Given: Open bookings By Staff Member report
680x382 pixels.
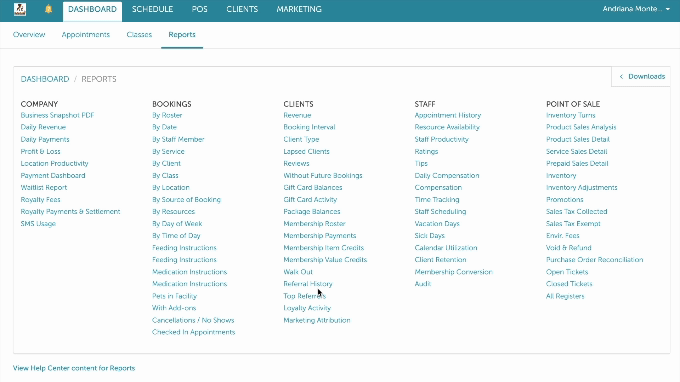Looking at the screenshot, I should [x=178, y=140].
